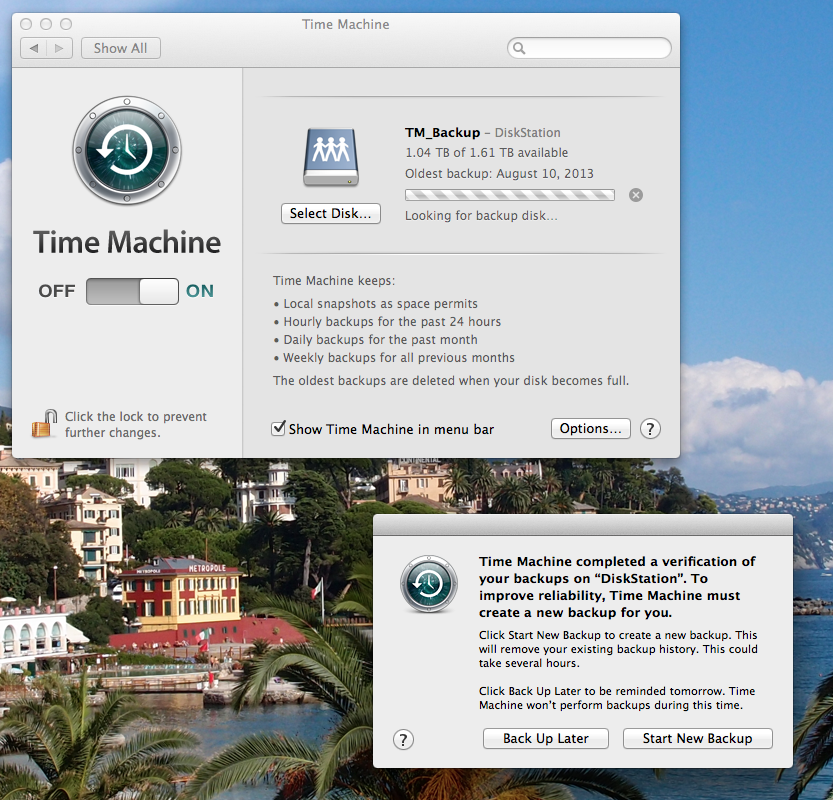Click the lock icon to prevent changes

(43, 424)
